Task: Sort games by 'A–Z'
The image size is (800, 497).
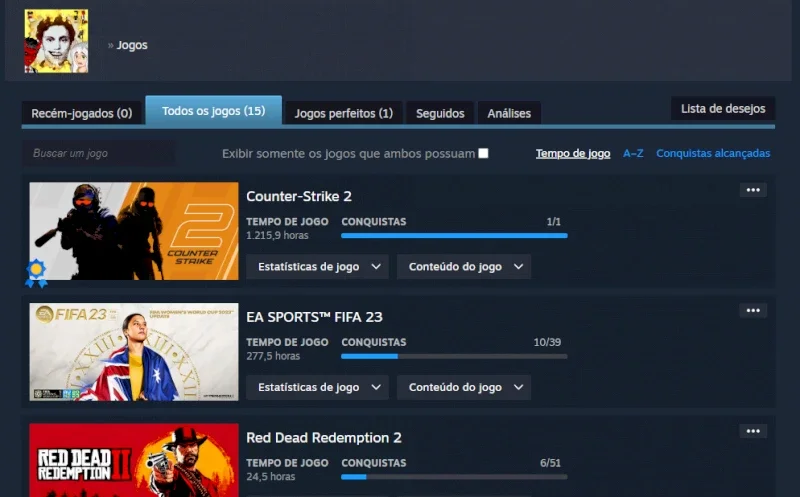Action: click(633, 153)
